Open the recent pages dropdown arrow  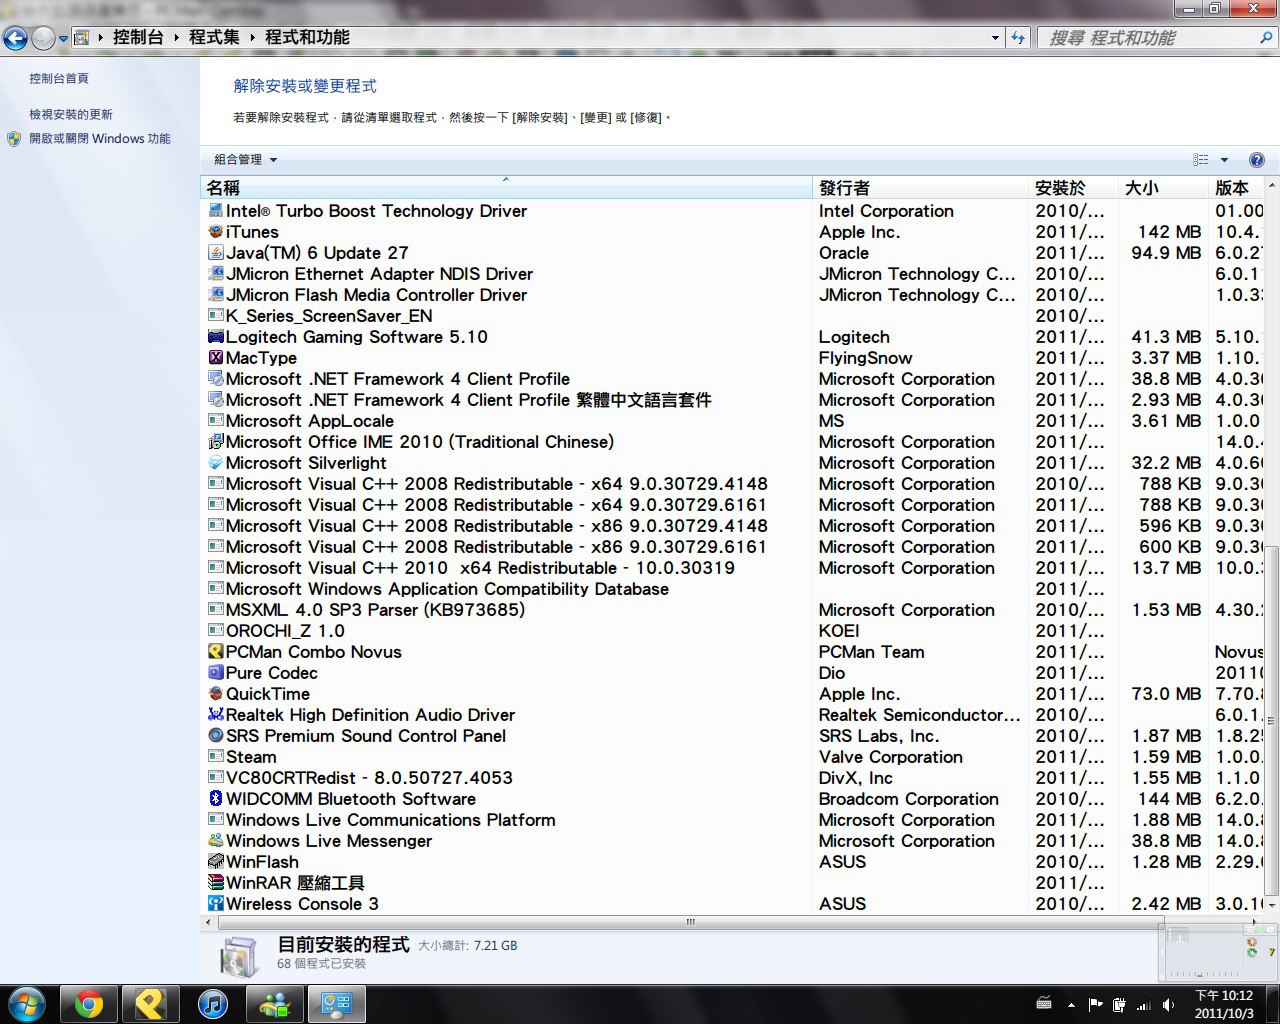click(x=63, y=39)
